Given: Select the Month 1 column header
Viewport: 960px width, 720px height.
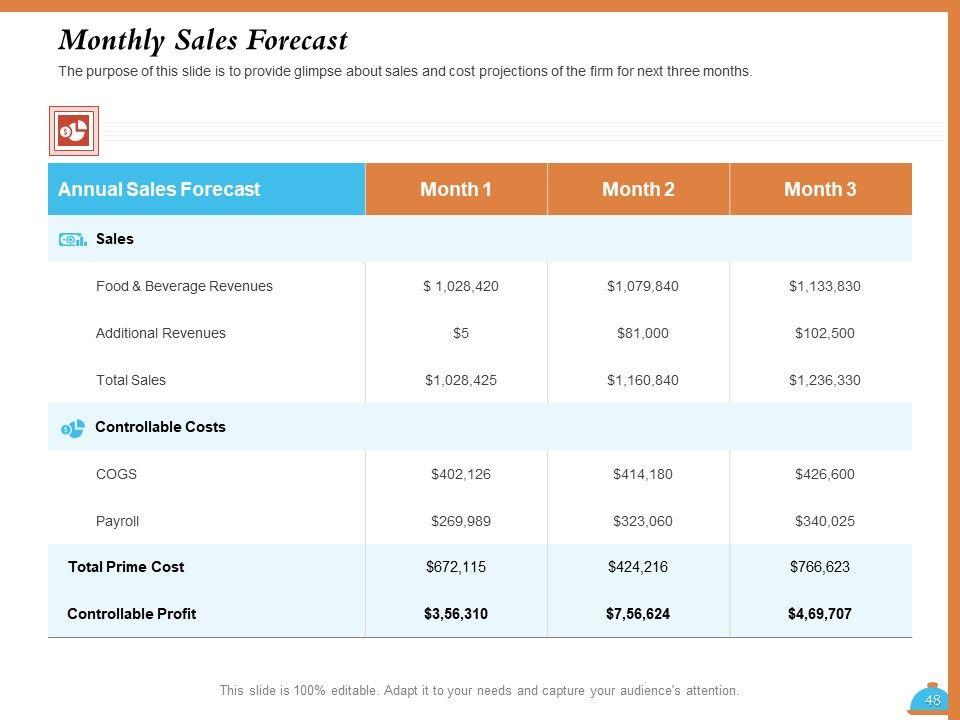Looking at the screenshot, I should click(x=456, y=189).
